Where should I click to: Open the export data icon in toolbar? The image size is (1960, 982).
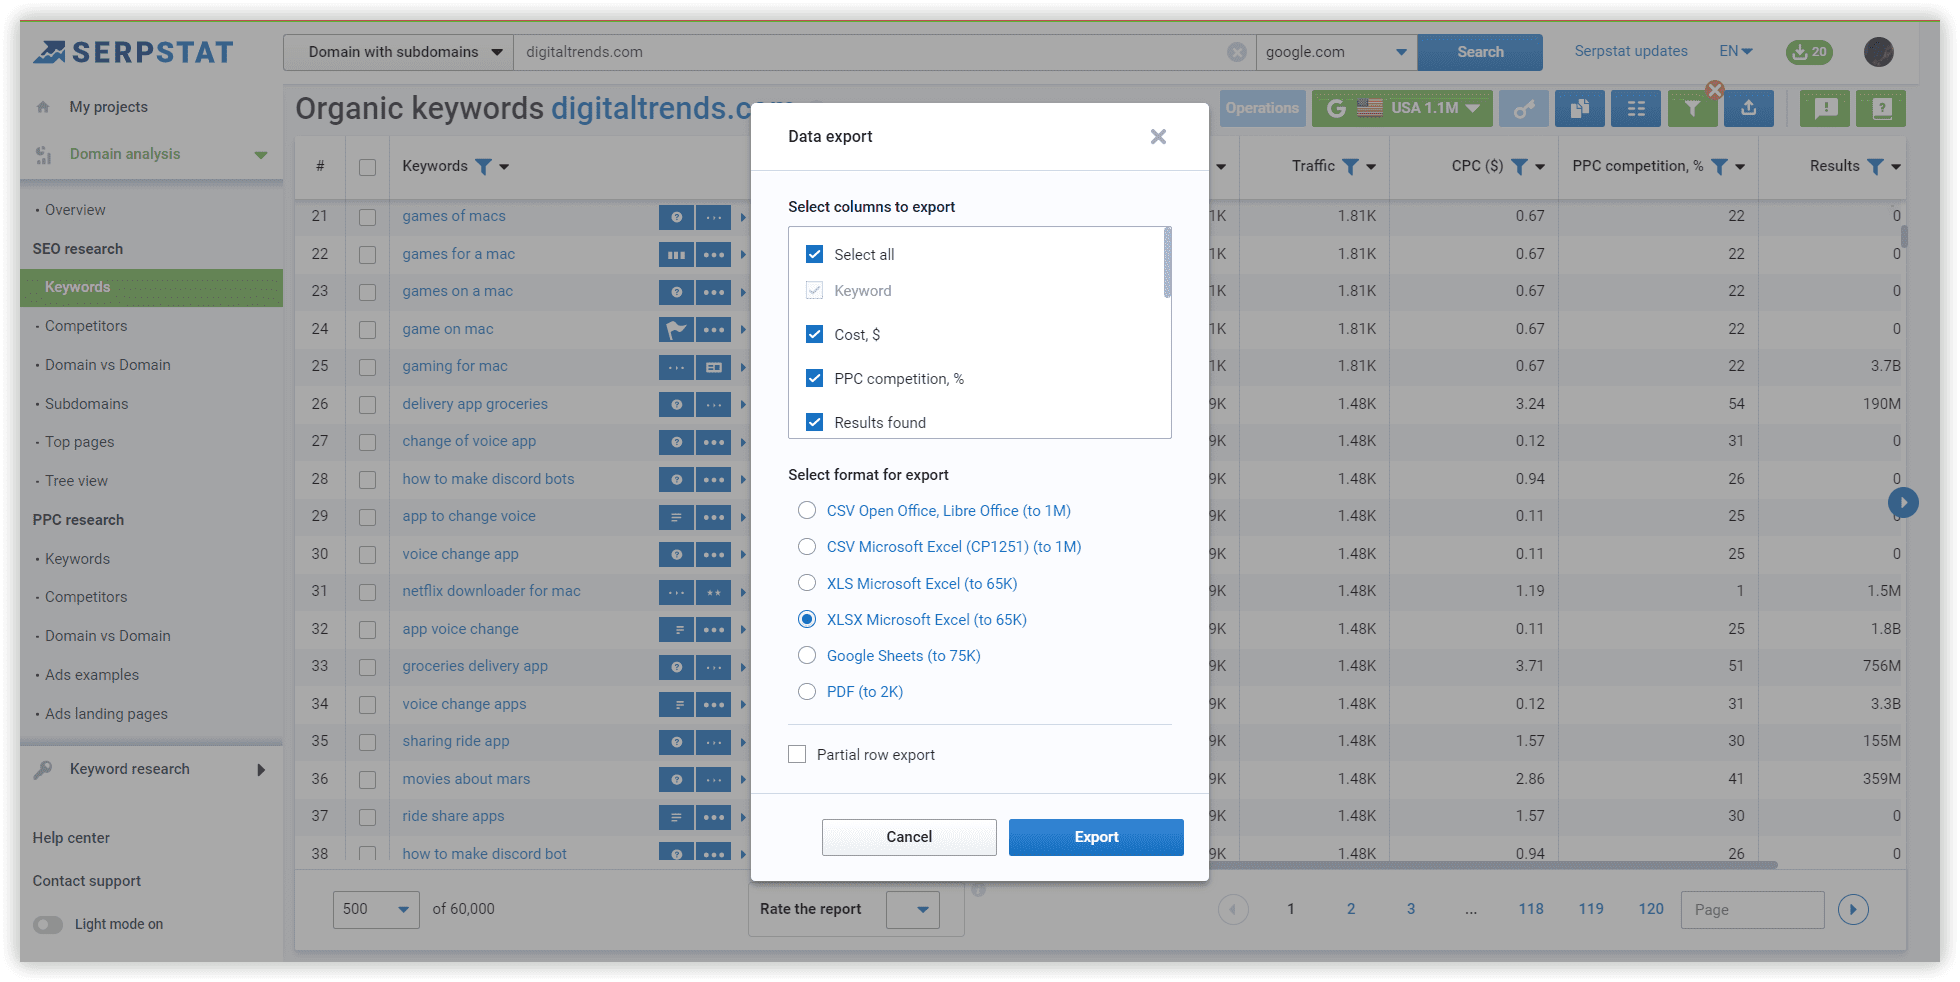pos(1748,108)
